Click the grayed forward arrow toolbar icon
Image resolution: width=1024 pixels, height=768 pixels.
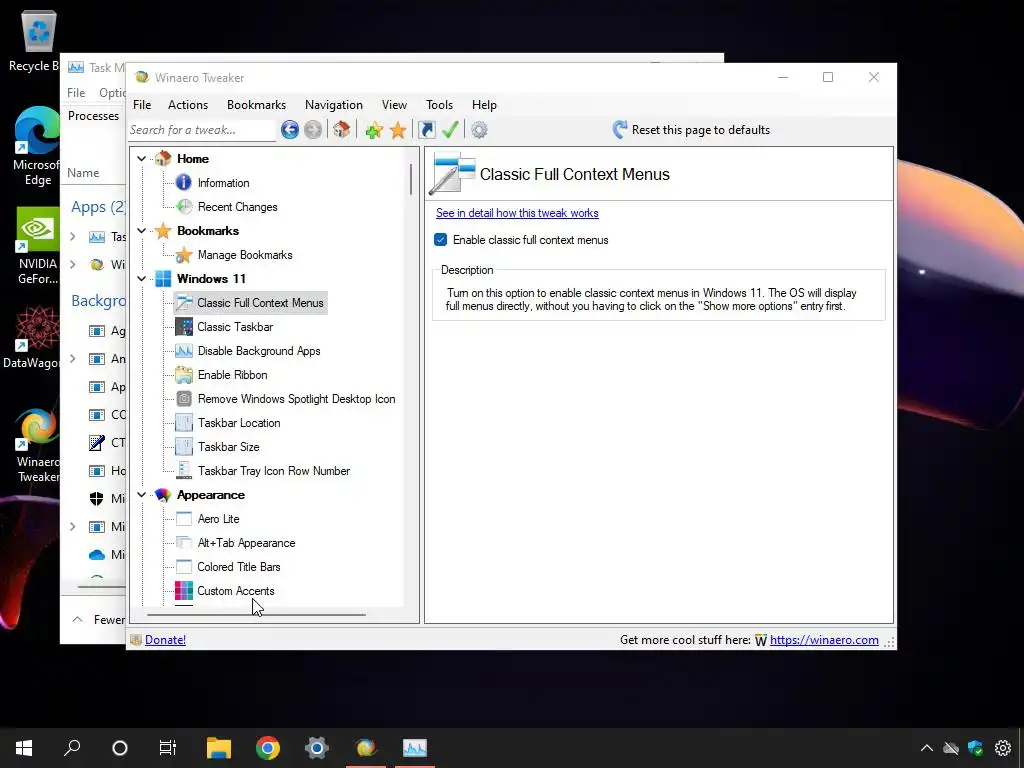click(313, 130)
